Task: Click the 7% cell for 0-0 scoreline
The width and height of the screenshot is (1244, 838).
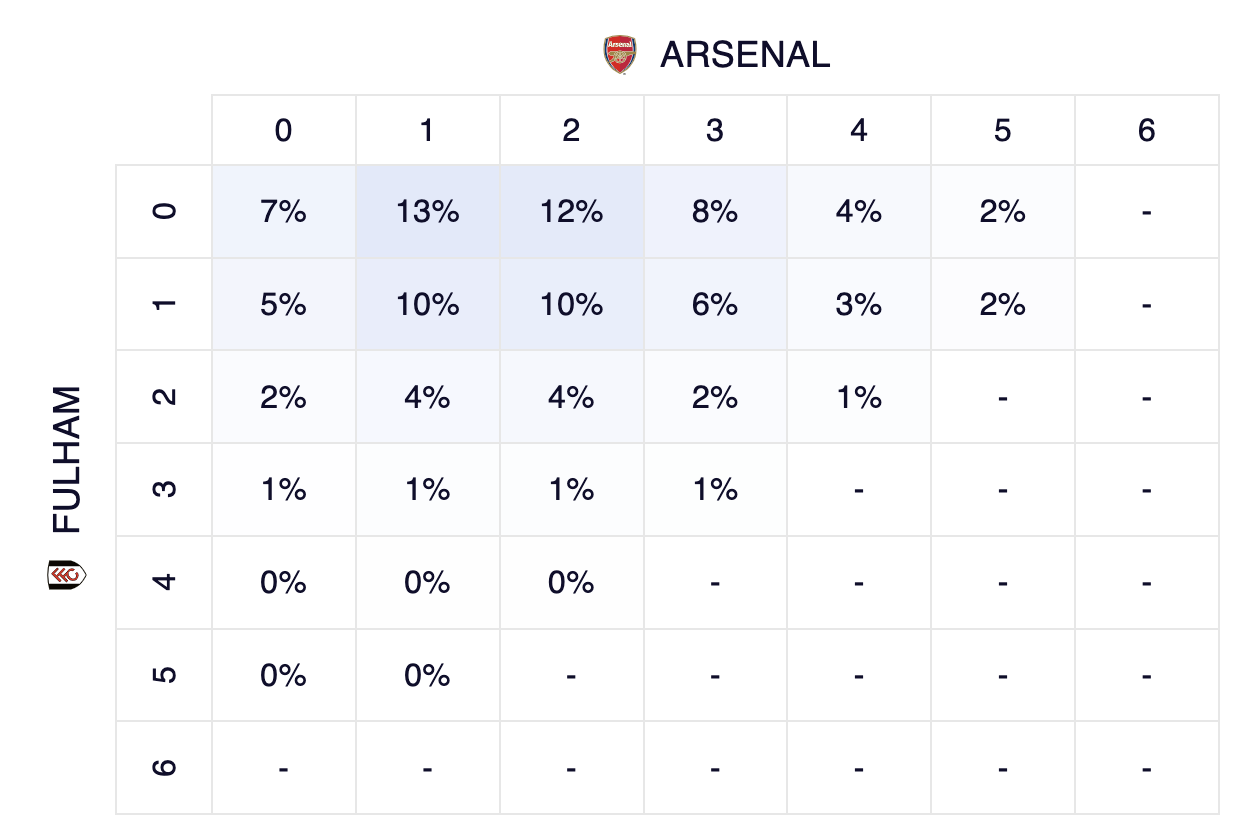Action: pos(283,212)
